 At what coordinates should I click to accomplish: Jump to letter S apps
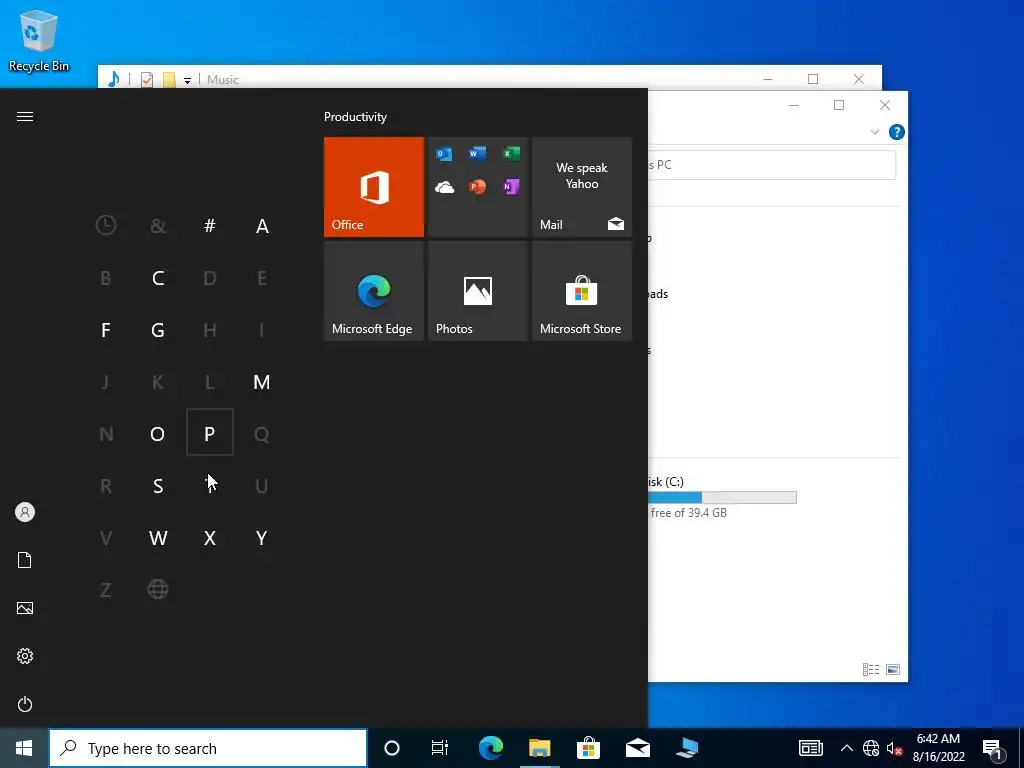point(158,486)
